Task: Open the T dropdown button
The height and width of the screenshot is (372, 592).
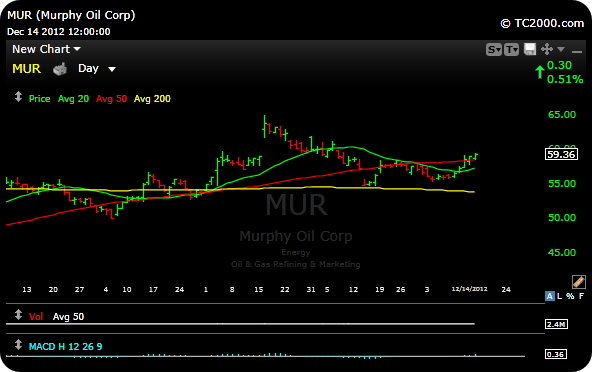Action: click(511, 49)
